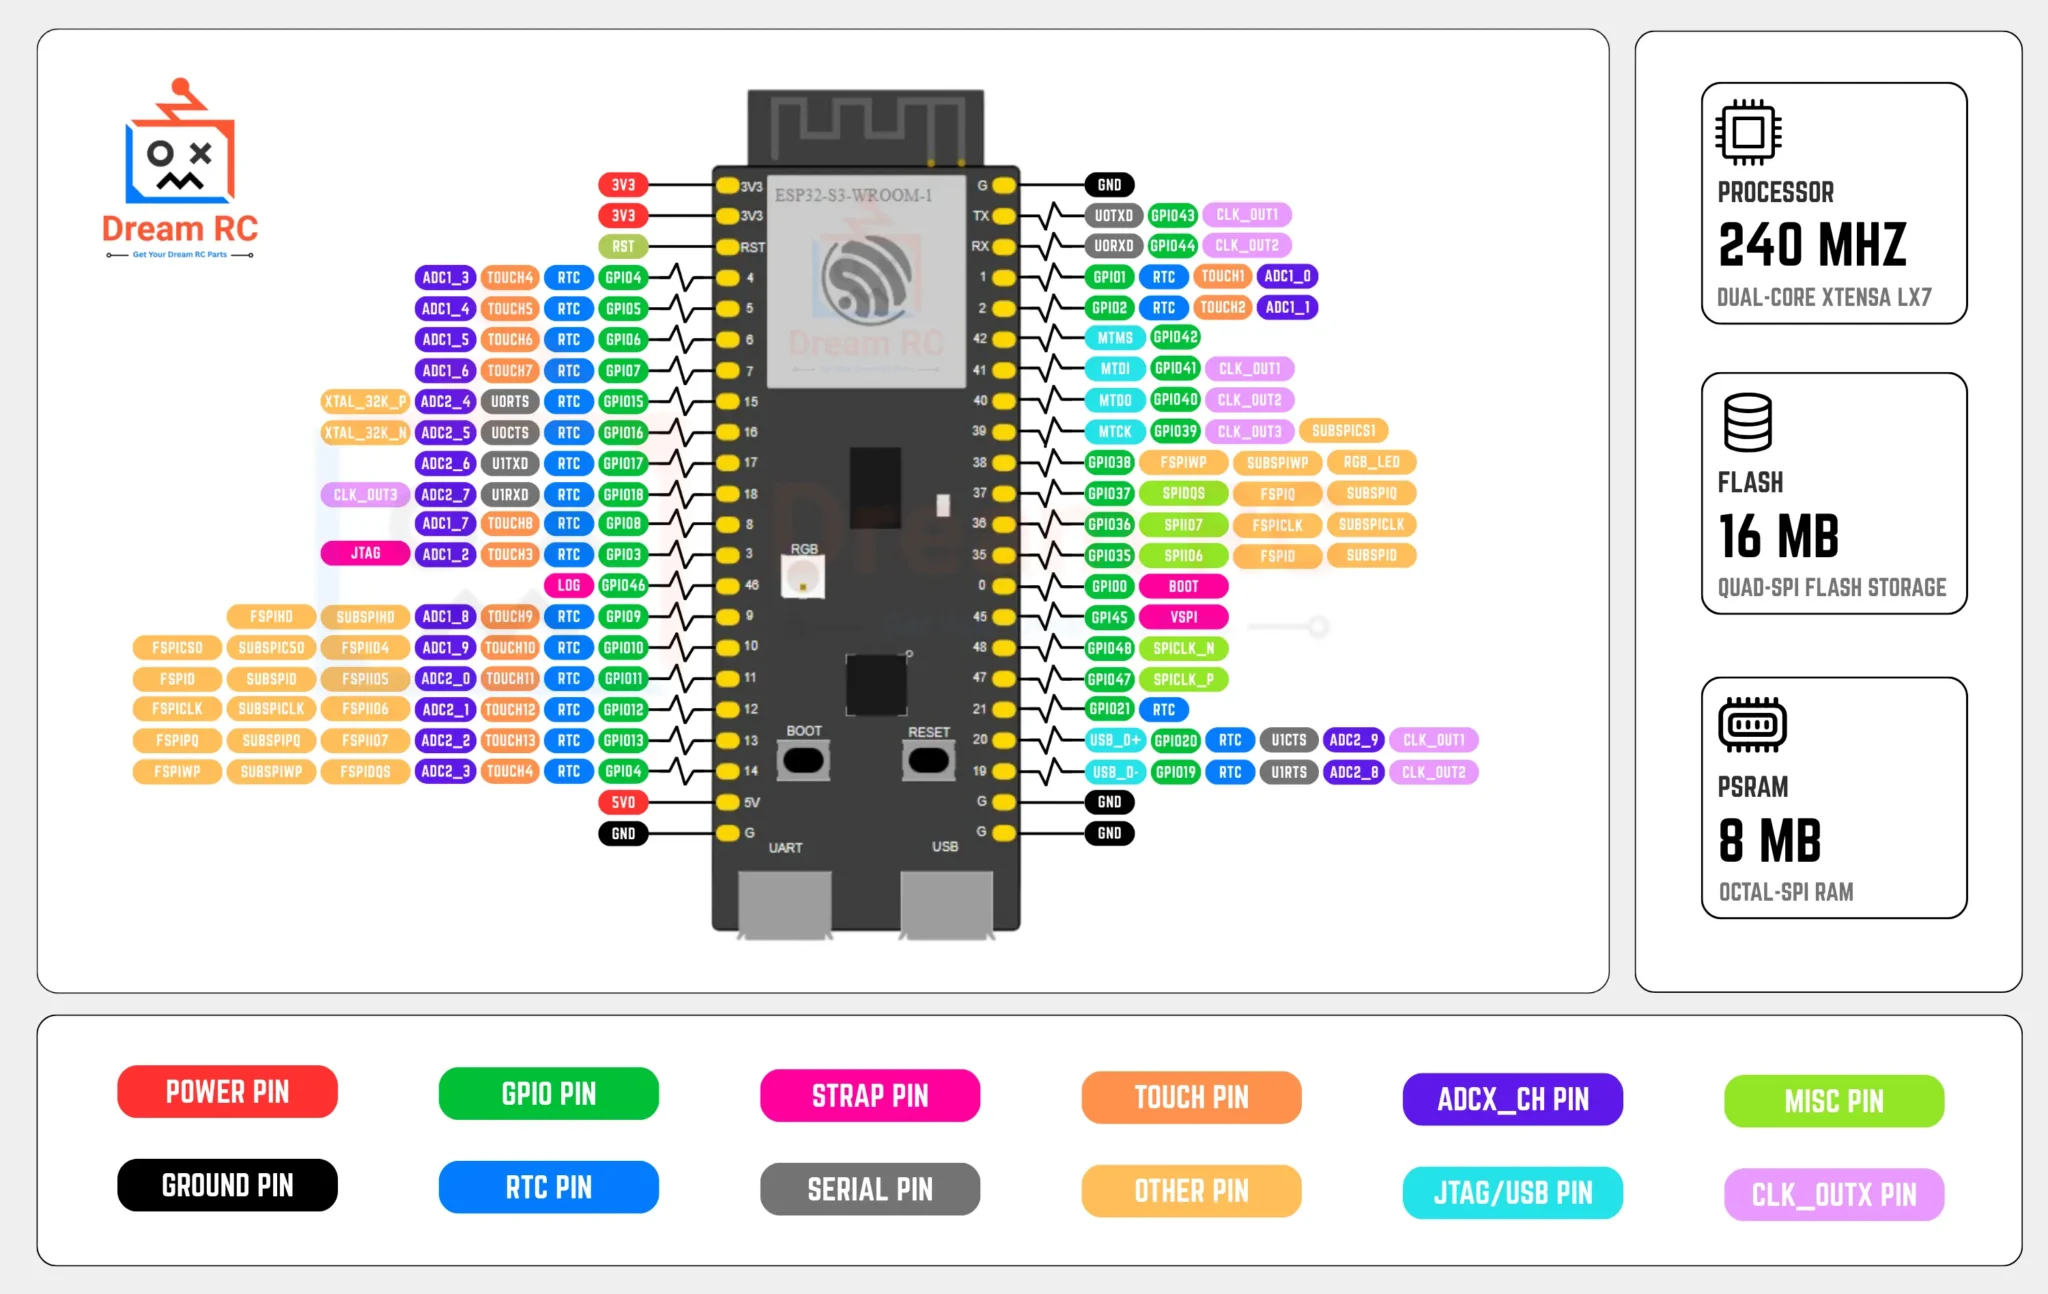Click the USB connector port on board
This screenshot has width=2048, height=1294.
coord(946,904)
